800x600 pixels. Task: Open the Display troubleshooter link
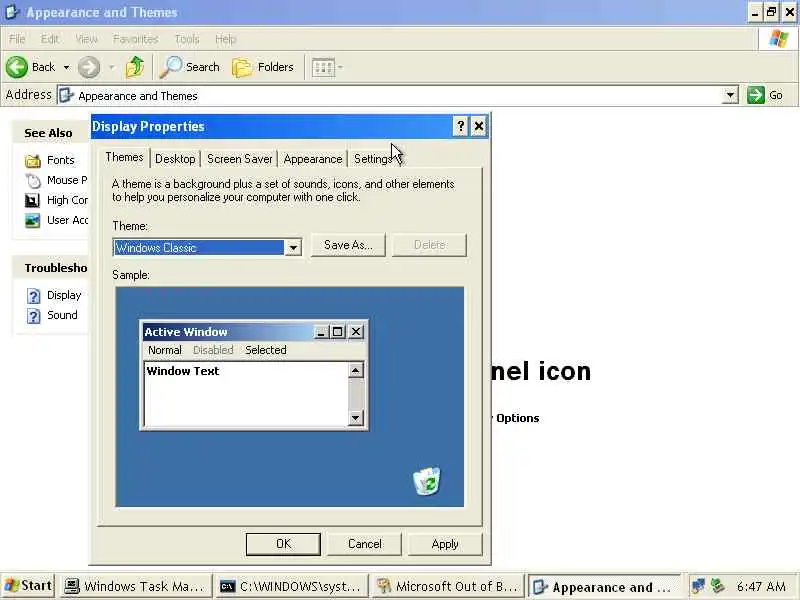pyautogui.click(x=64, y=295)
